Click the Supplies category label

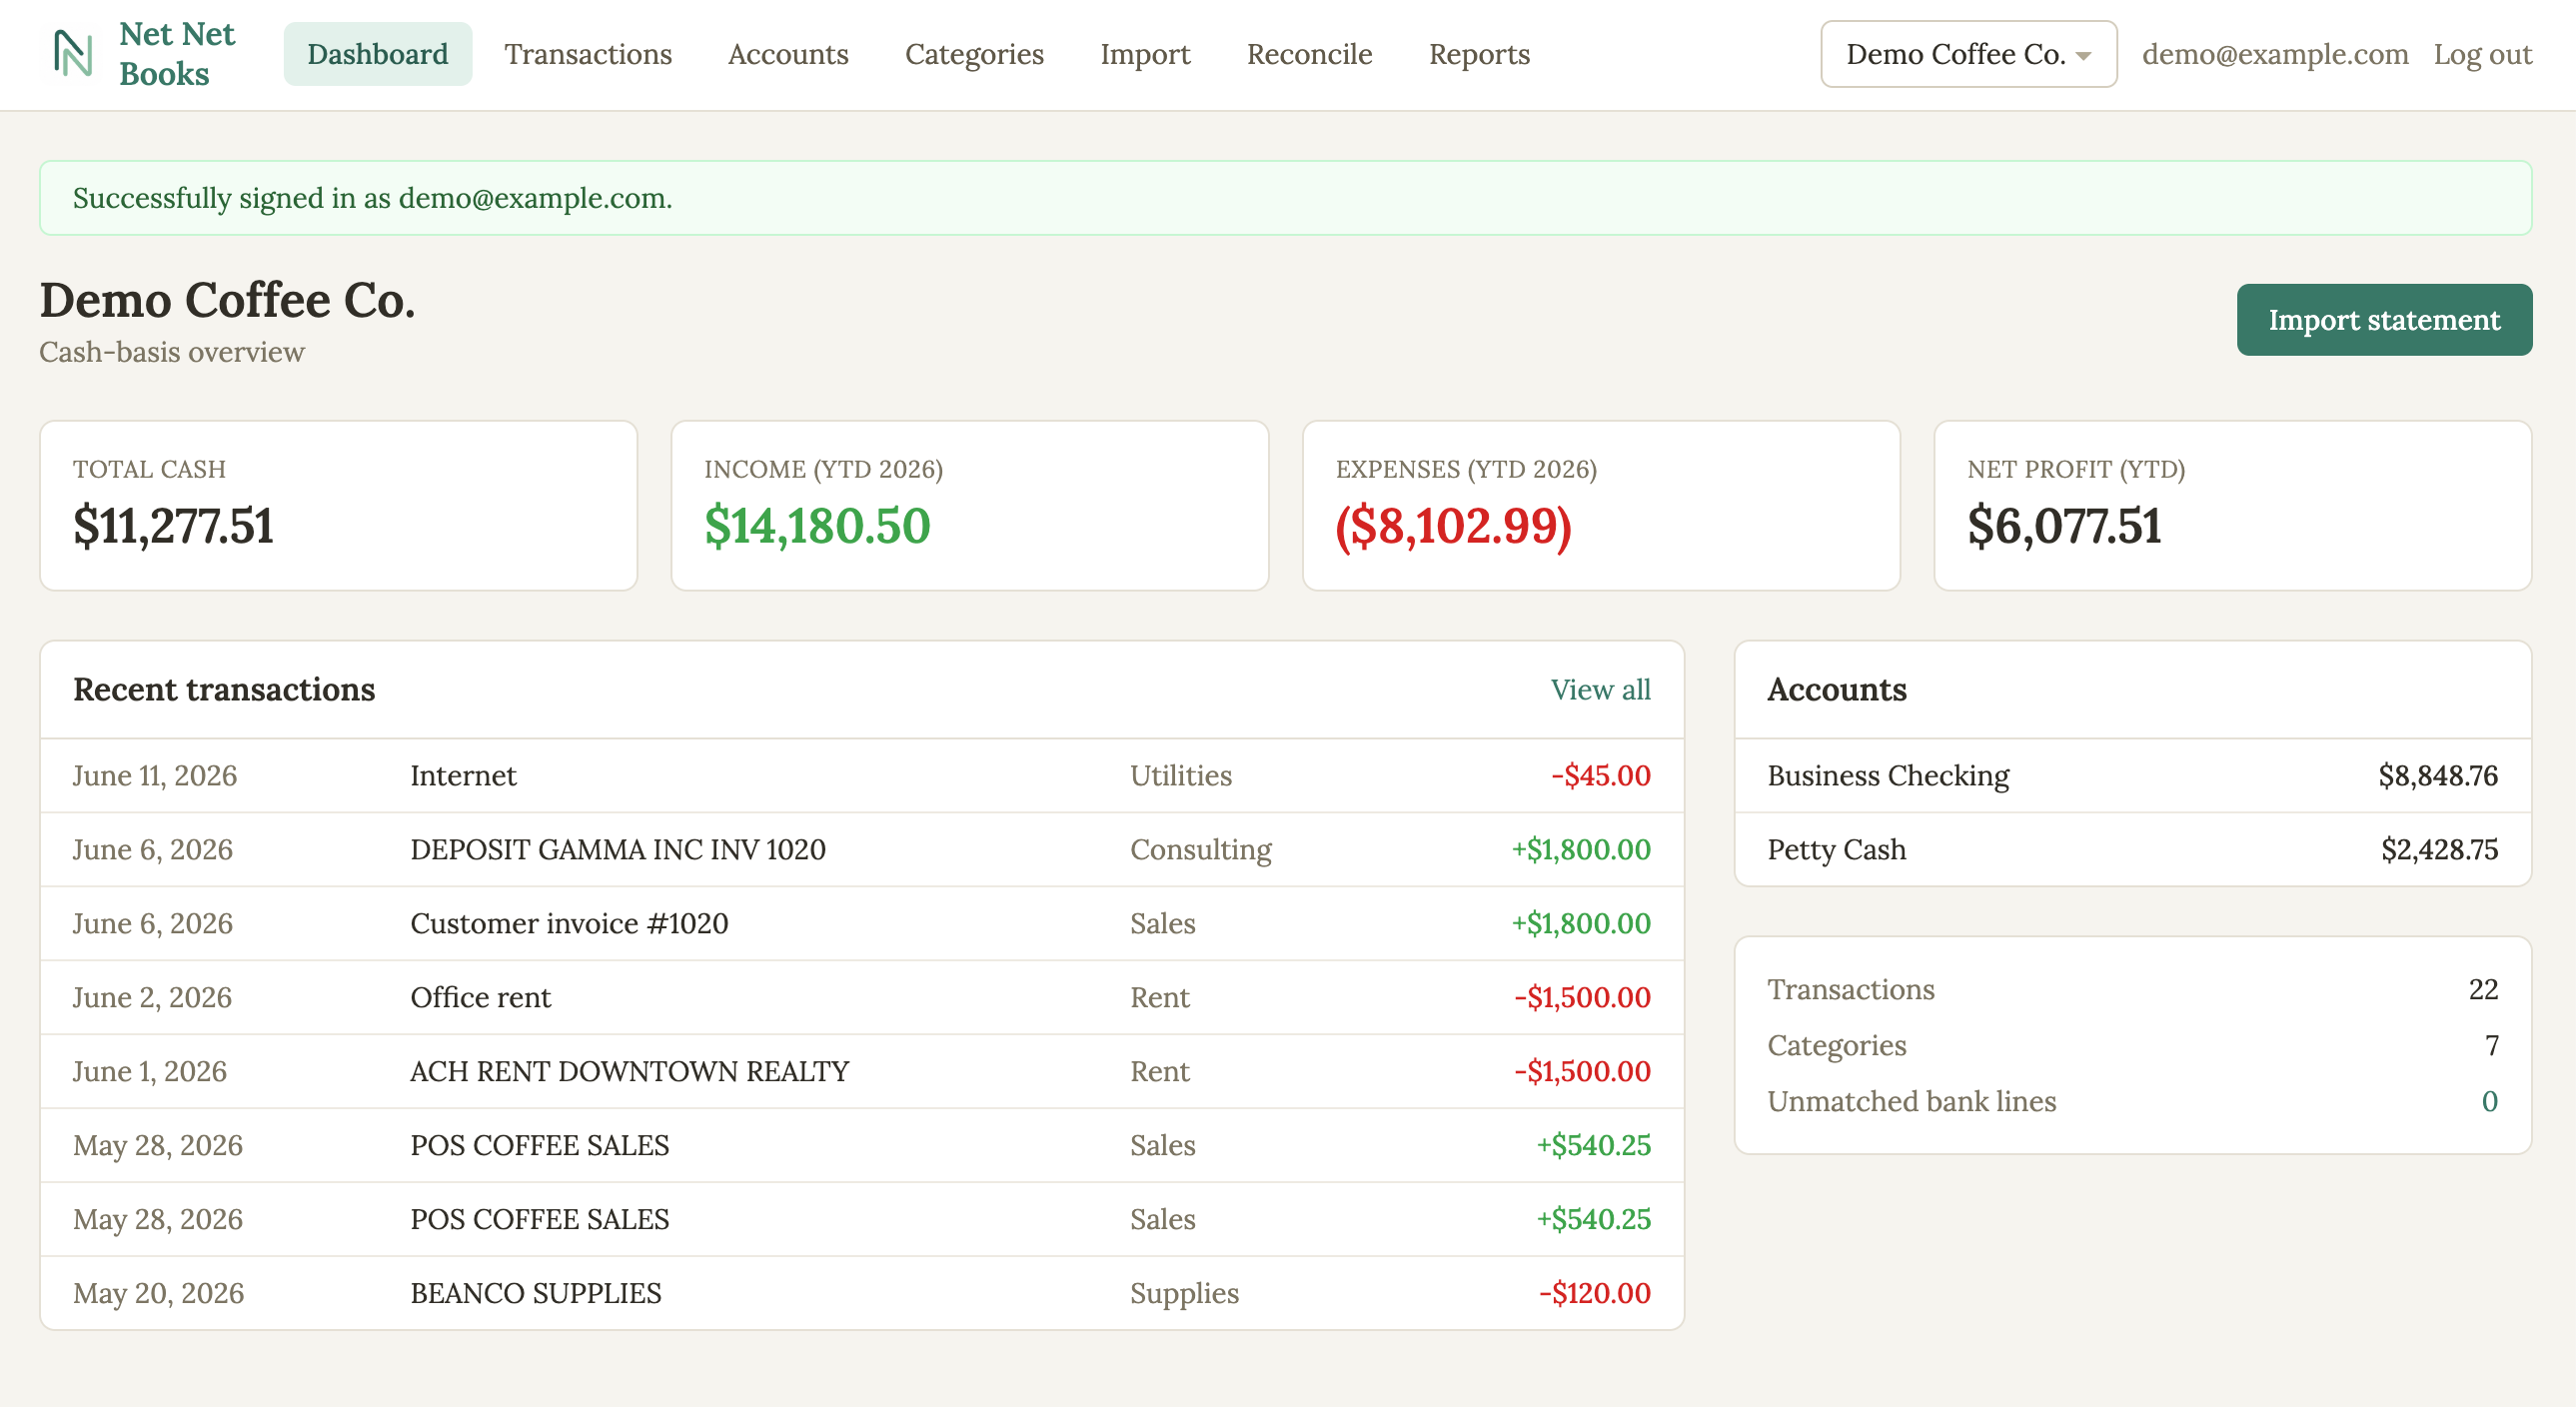click(x=1184, y=1294)
